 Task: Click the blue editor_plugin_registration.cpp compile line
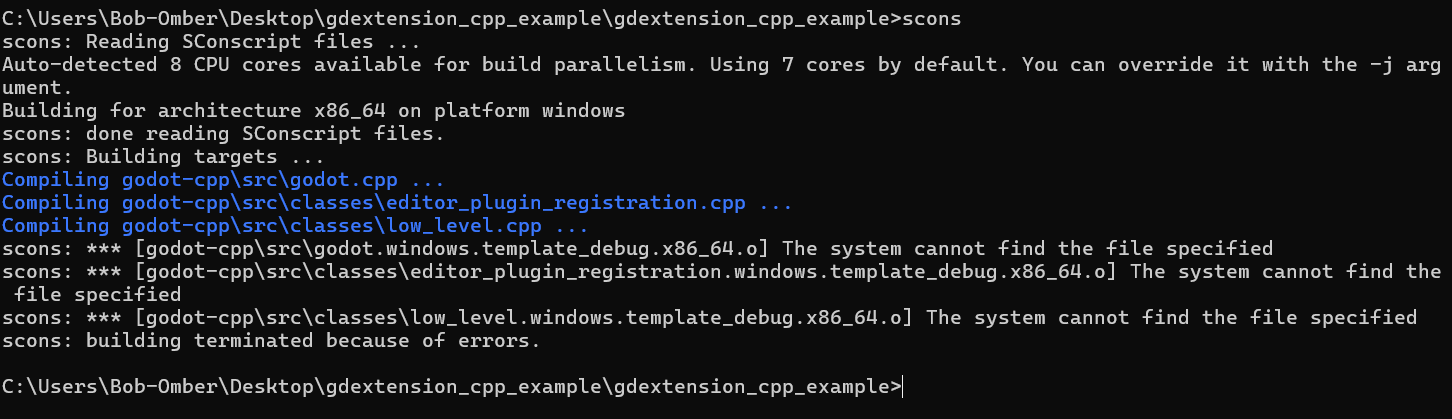click(x=396, y=202)
